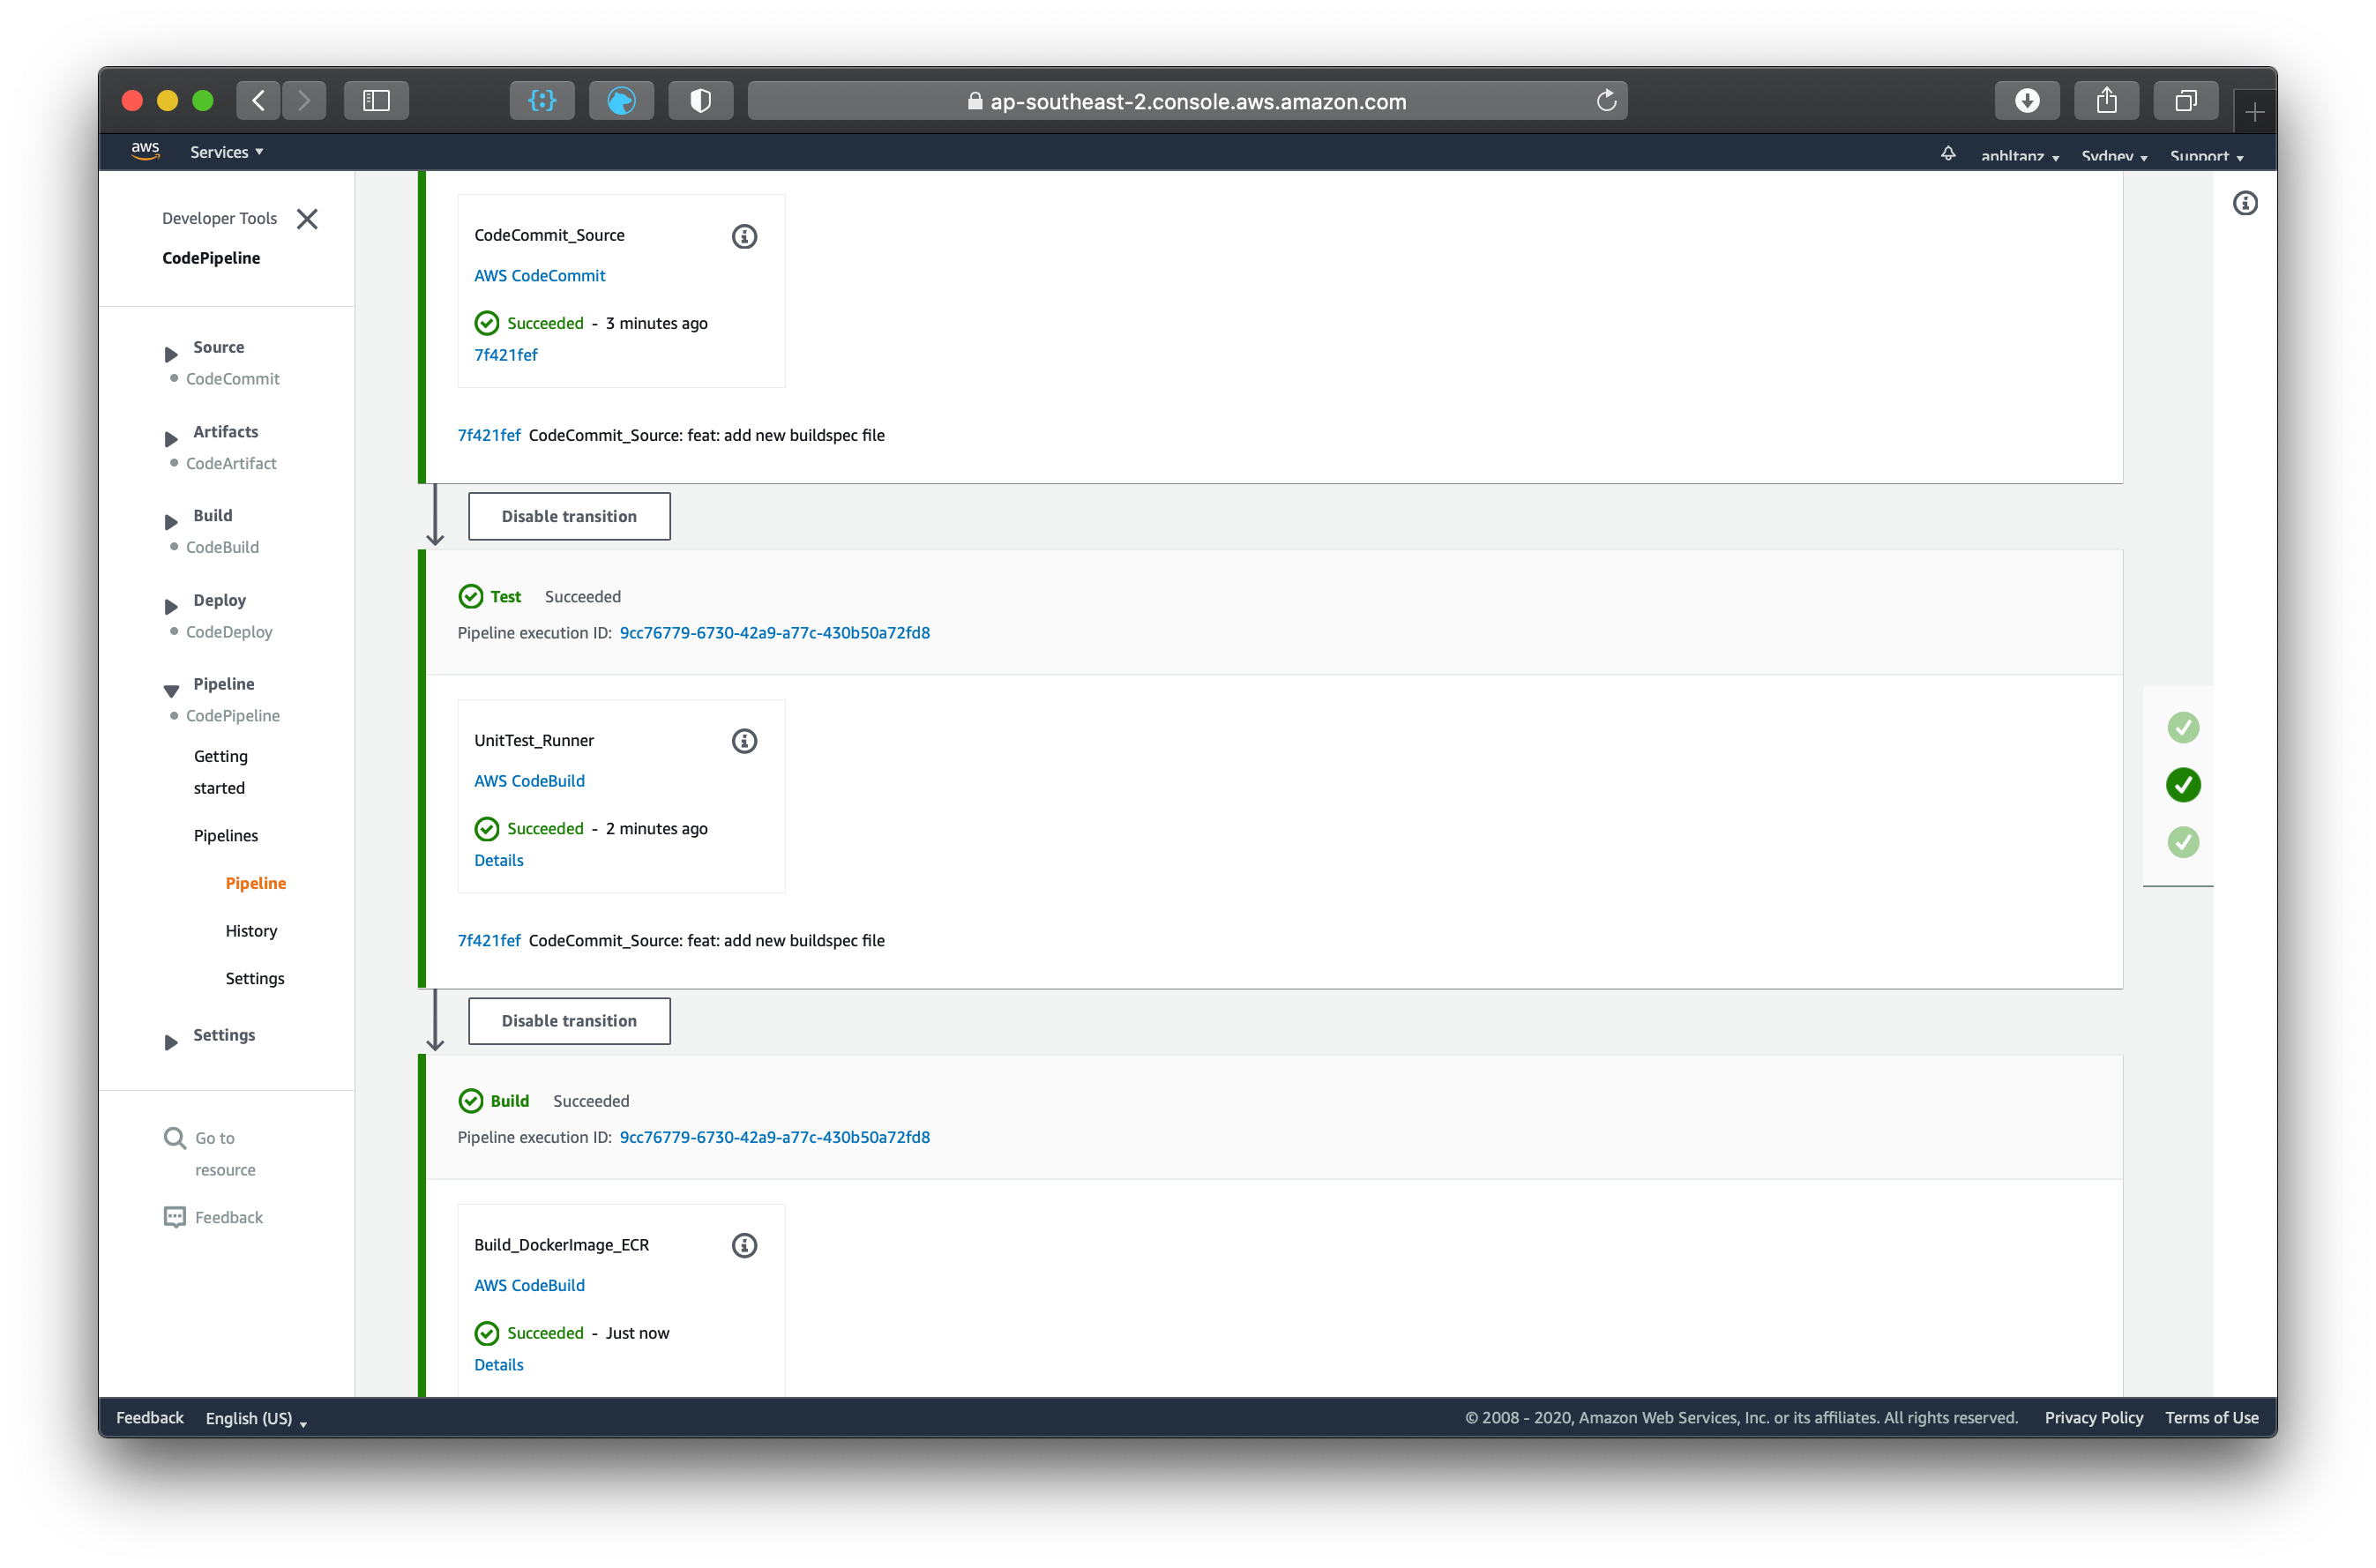Open pipeline History

251,931
